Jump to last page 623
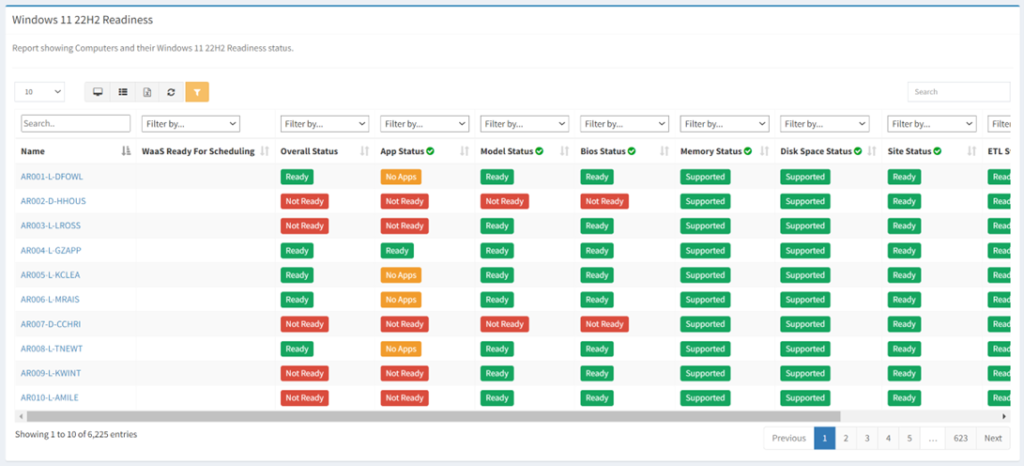The image size is (1024, 466). [960, 438]
